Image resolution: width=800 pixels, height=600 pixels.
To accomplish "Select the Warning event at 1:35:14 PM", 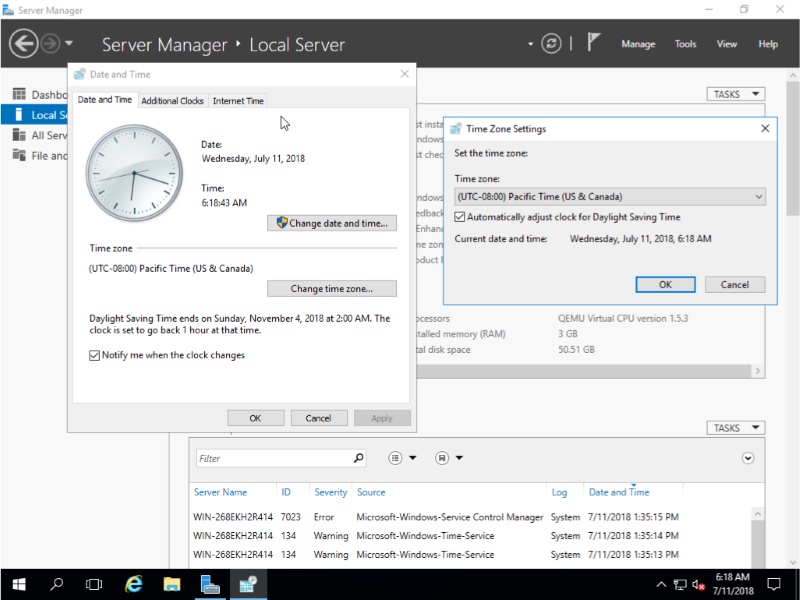I will pos(469,536).
